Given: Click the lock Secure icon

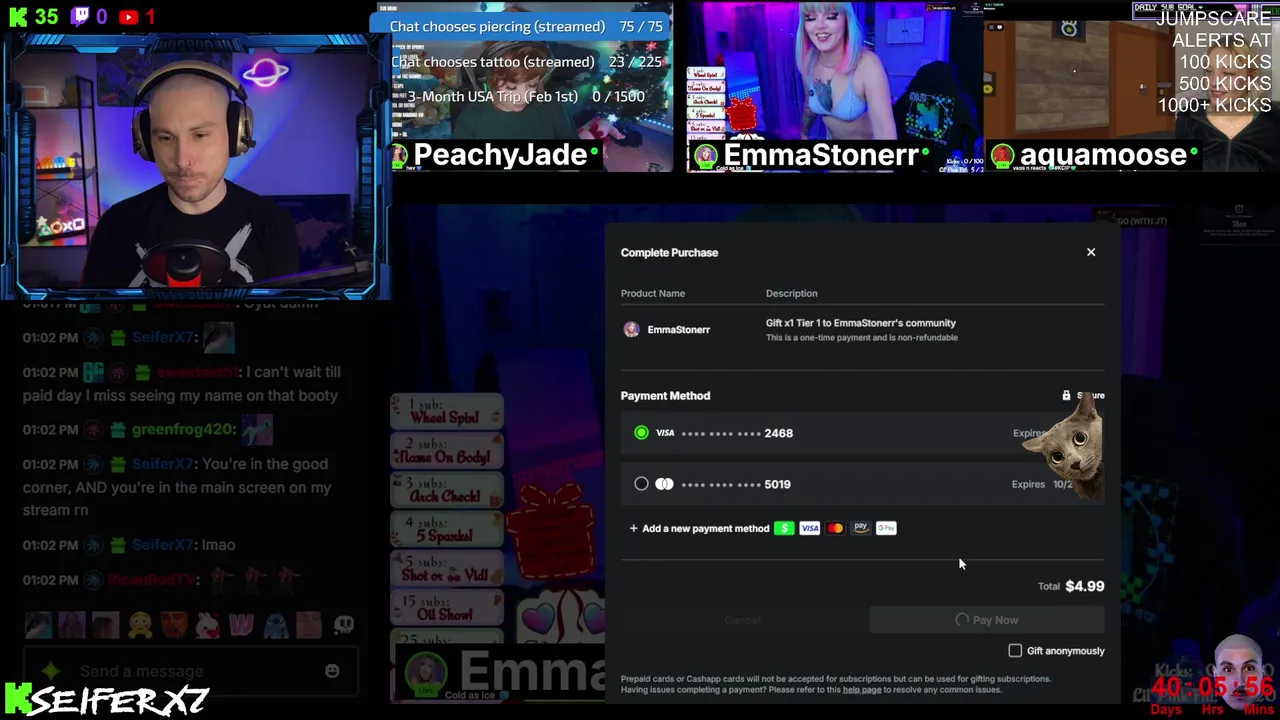Looking at the screenshot, I should pyautogui.click(x=1066, y=396).
